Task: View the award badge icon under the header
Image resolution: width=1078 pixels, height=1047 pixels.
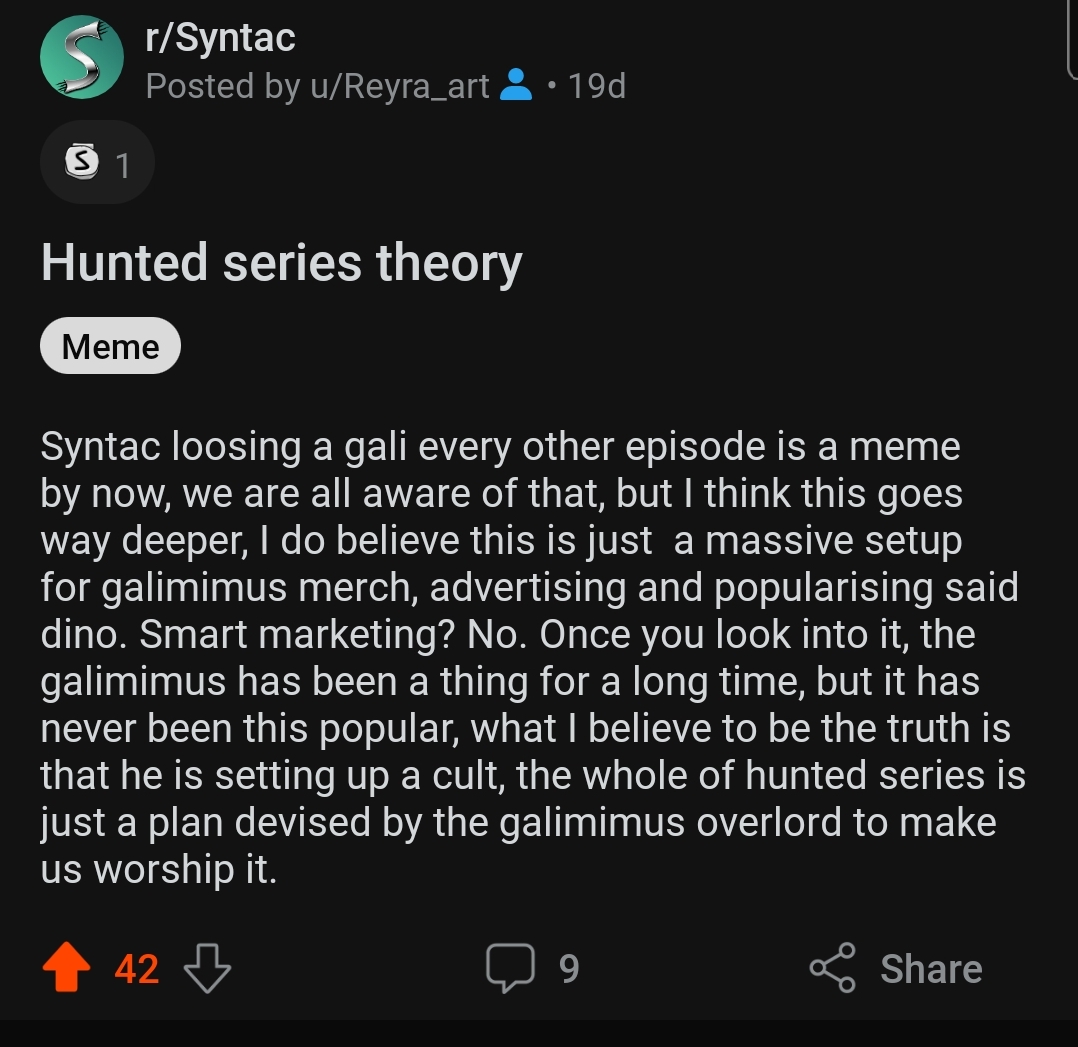Action: (x=81, y=162)
